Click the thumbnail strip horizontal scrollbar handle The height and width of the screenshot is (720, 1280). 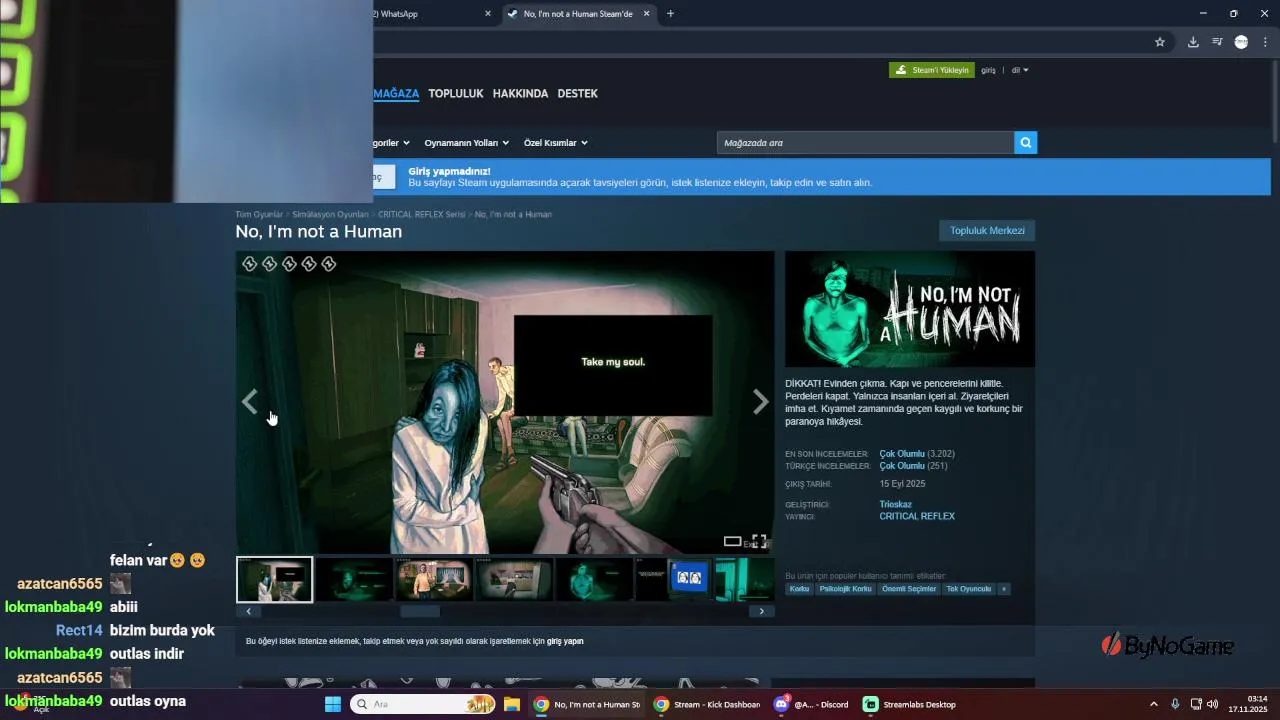[420, 611]
